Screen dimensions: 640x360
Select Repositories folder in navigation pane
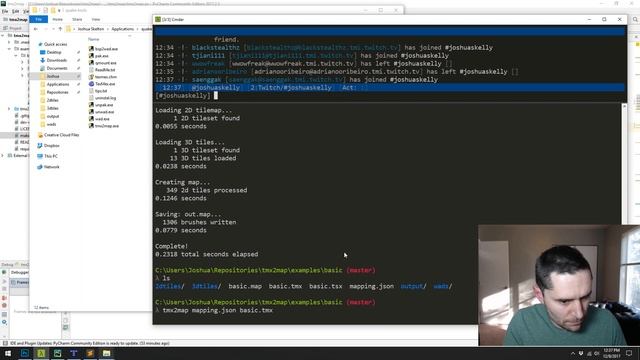click(x=57, y=92)
